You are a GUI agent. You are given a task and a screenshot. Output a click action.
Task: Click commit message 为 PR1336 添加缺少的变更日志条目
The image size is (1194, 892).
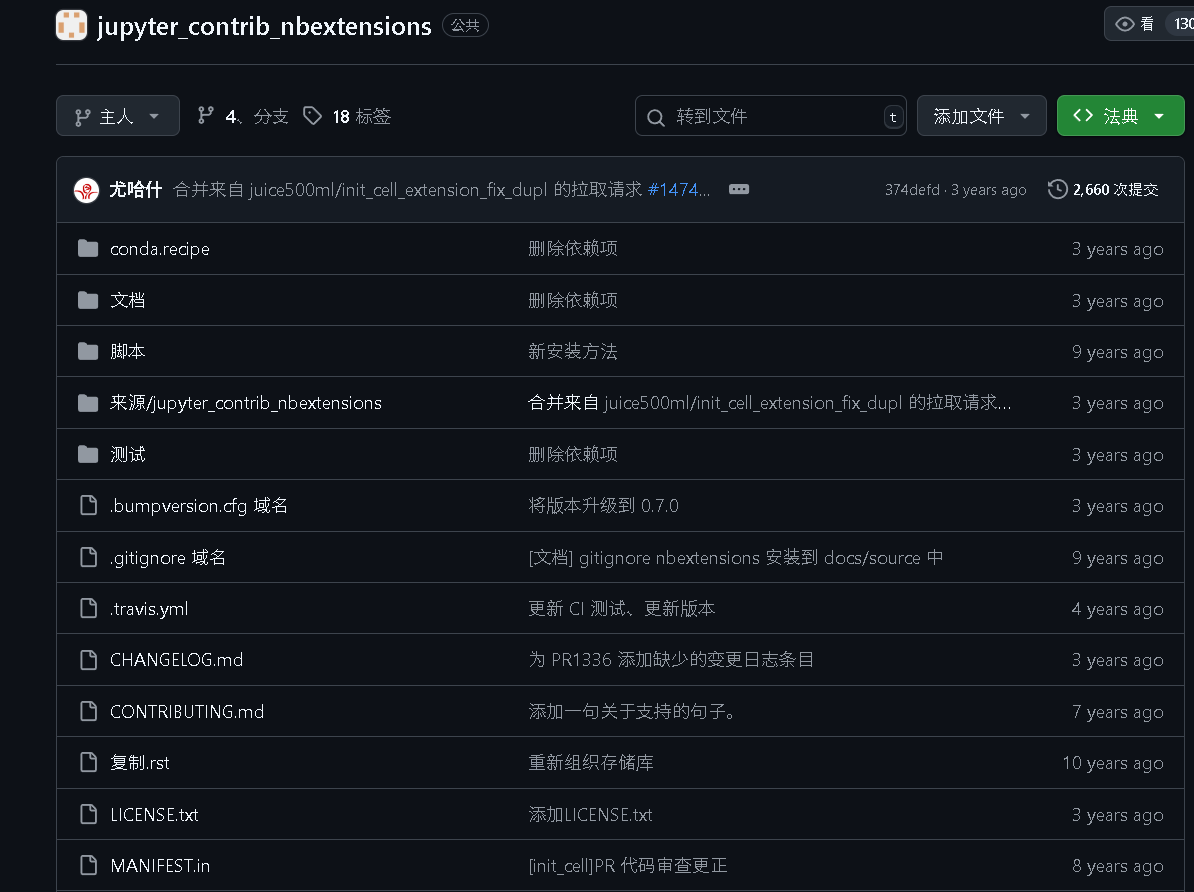tap(671, 660)
